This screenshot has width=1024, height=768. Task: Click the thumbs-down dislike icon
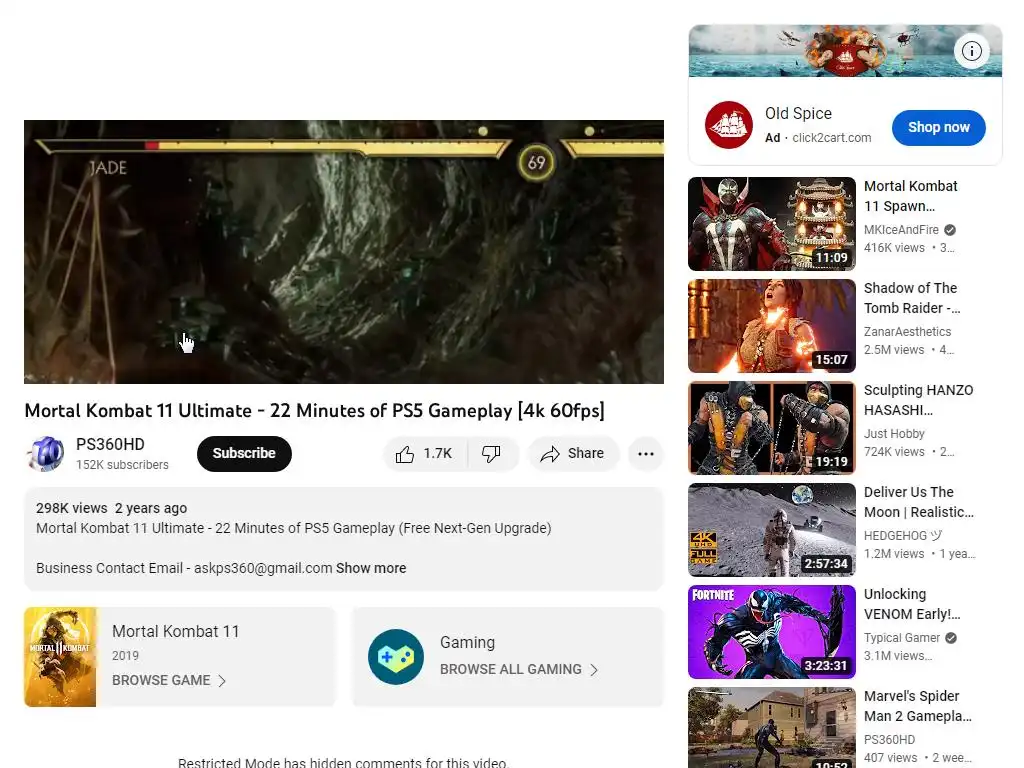pyautogui.click(x=491, y=454)
